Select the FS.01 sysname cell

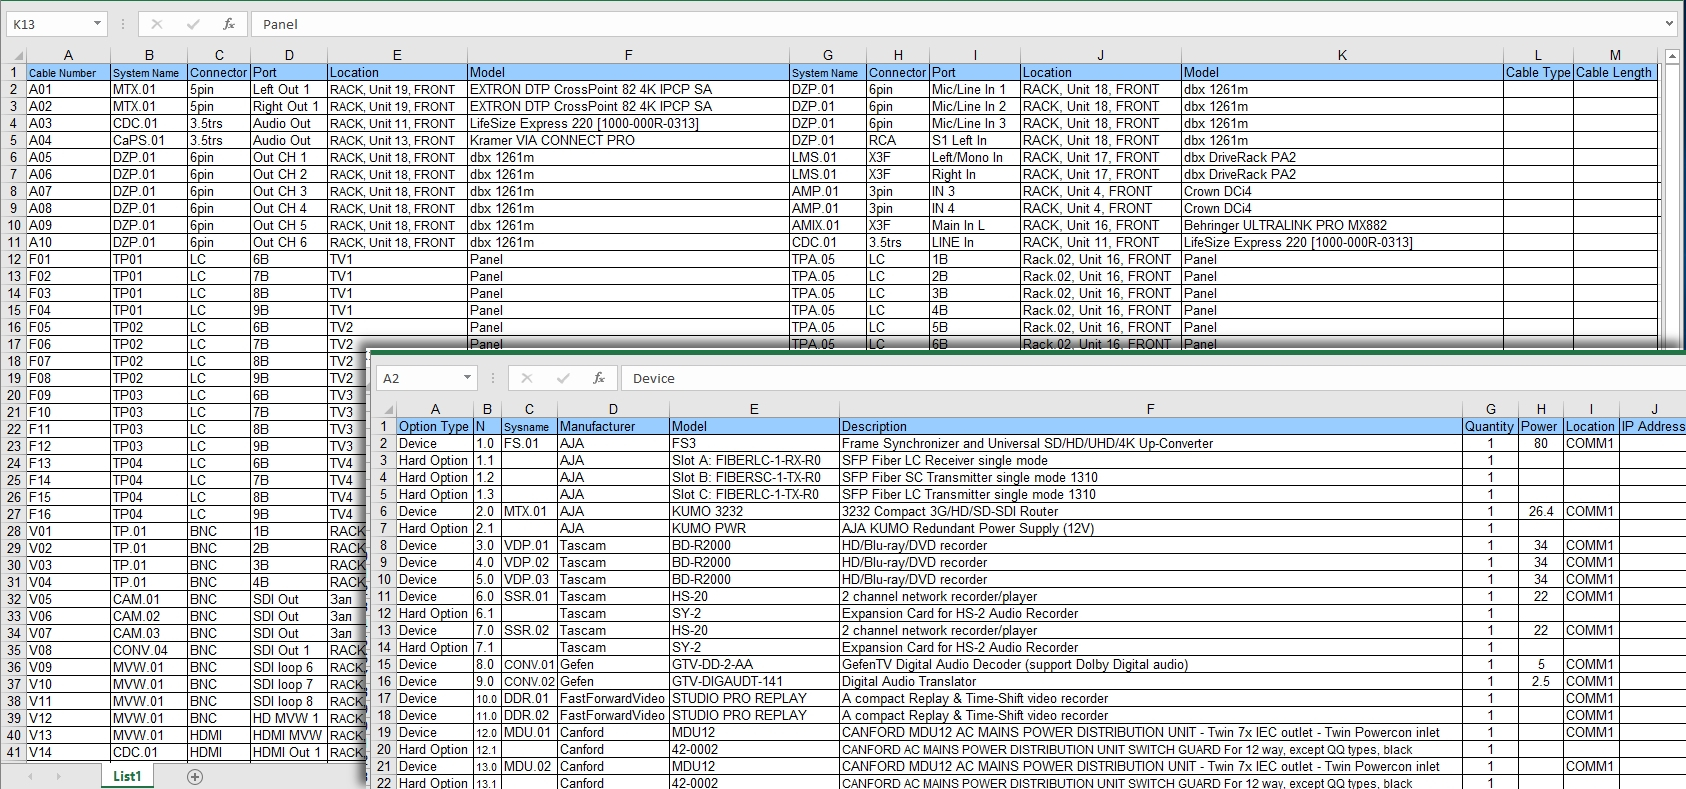tap(529, 443)
